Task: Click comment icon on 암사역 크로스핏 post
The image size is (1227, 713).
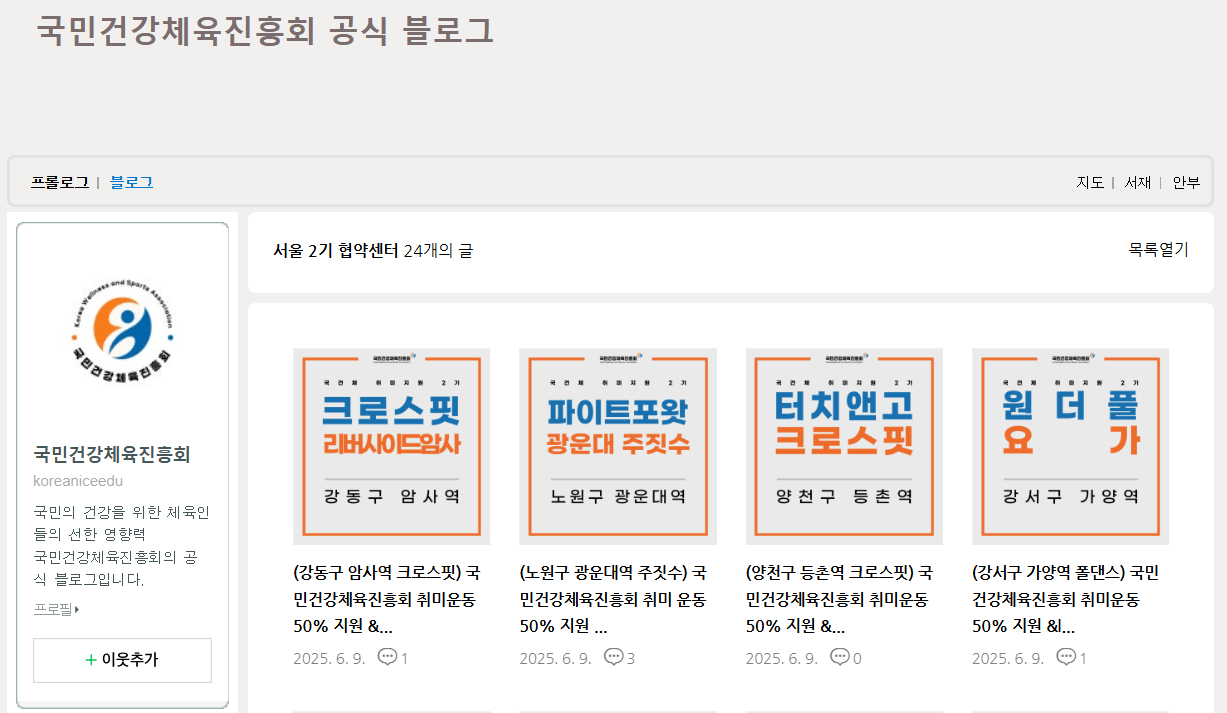Action: 387,657
